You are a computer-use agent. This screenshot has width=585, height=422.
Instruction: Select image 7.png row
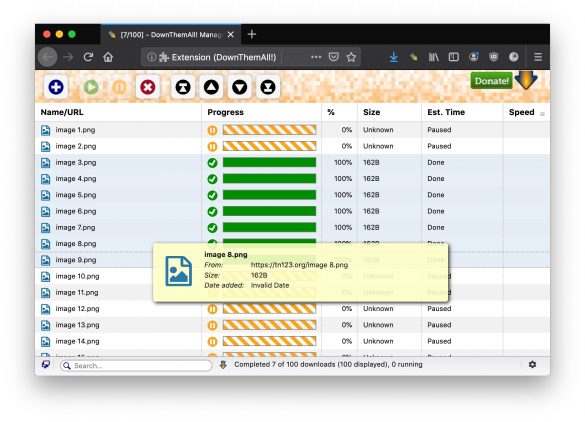292,227
